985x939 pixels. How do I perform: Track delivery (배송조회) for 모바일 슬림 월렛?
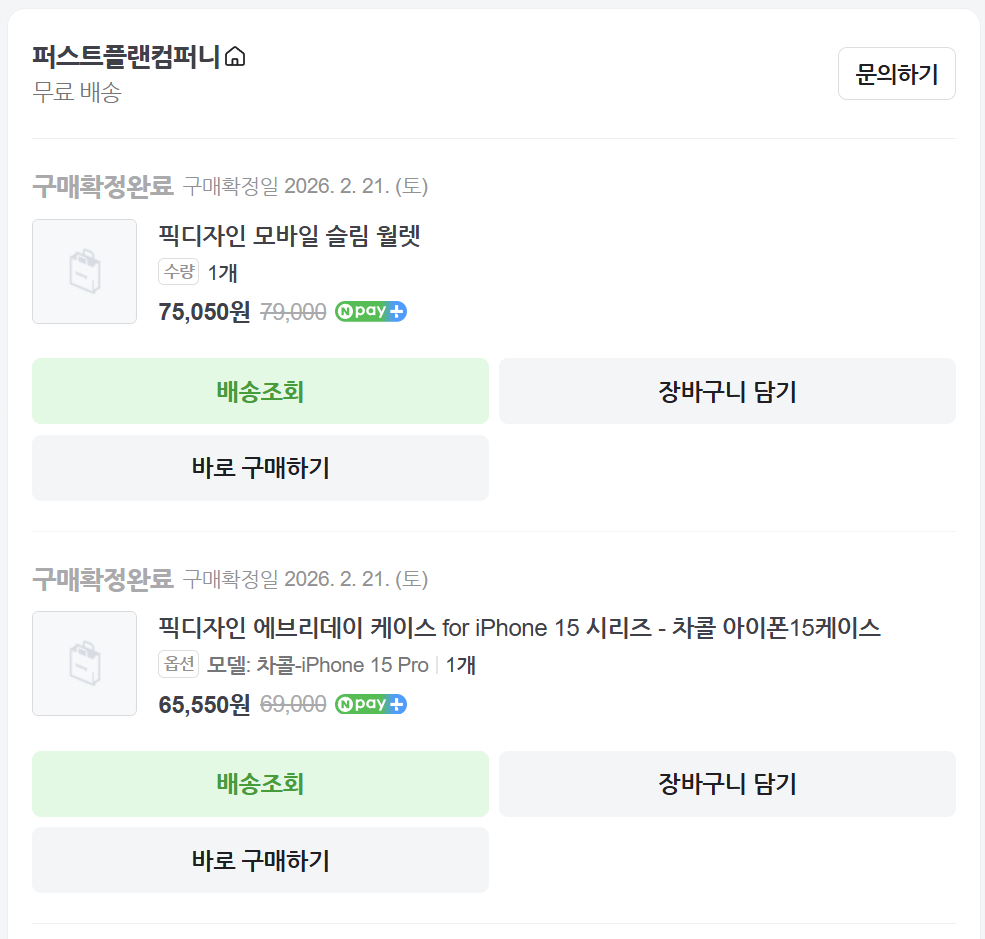(x=260, y=391)
